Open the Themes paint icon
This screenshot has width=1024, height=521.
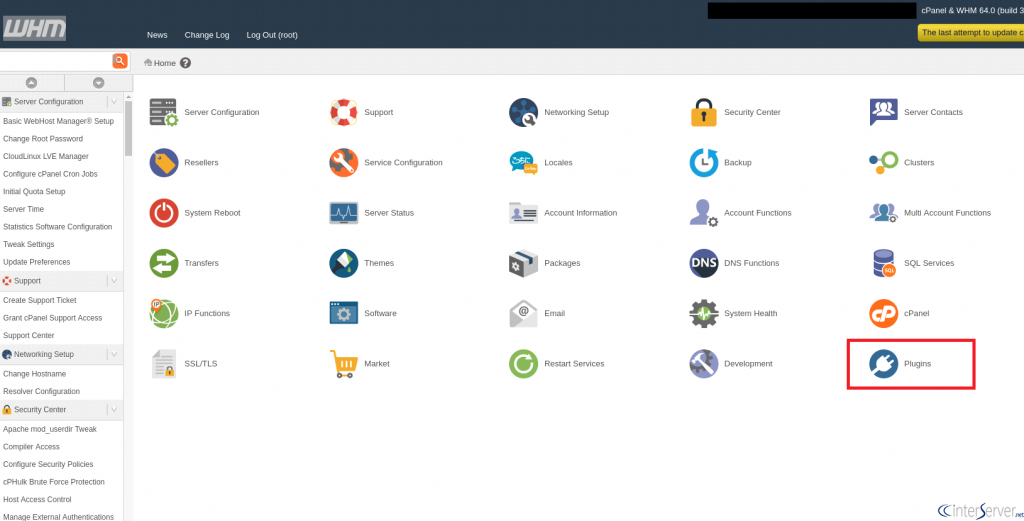[x=344, y=263]
